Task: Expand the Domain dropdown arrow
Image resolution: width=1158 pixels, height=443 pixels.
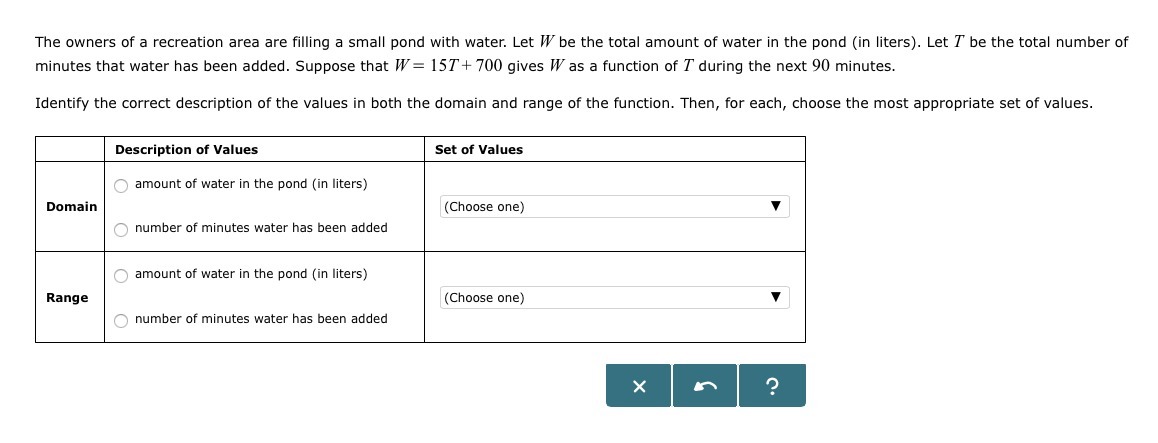Action: pyautogui.click(x=774, y=207)
